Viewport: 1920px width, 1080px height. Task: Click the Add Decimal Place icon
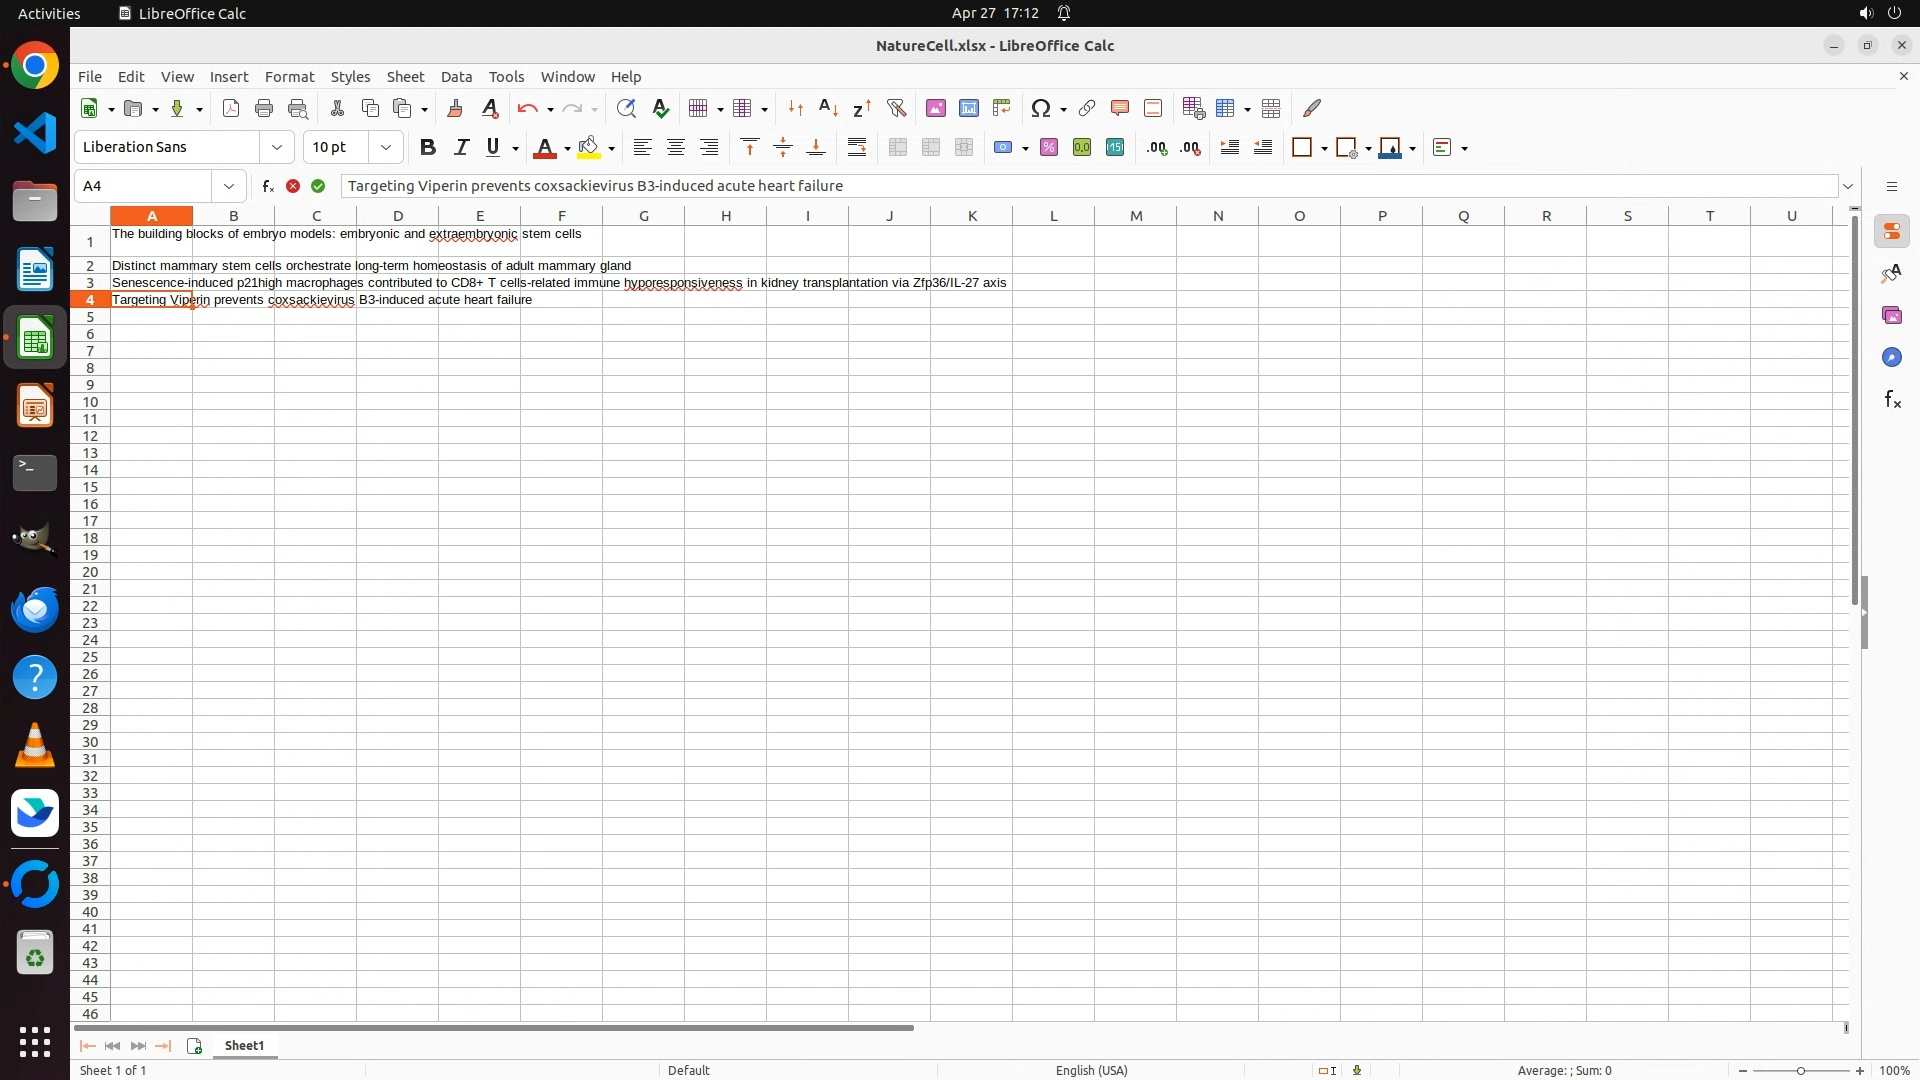1157,147
